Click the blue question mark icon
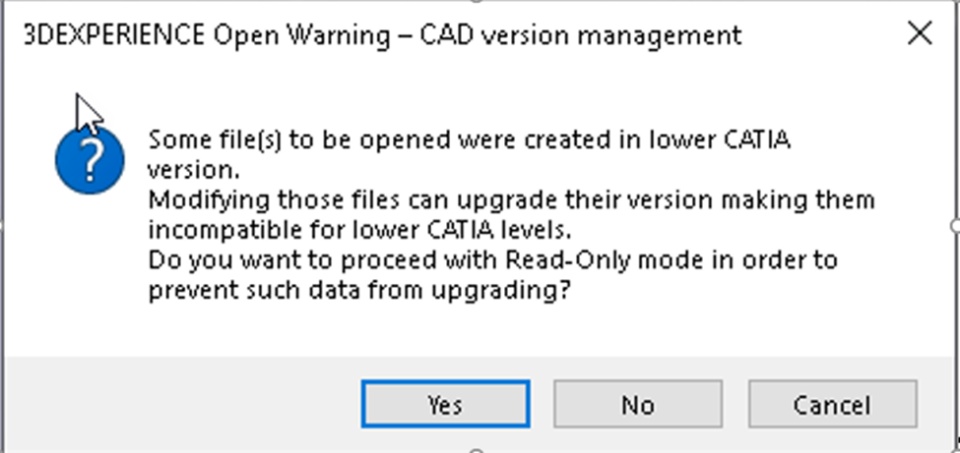This screenshot has width=960, height=453. click(x=90, y=158)
